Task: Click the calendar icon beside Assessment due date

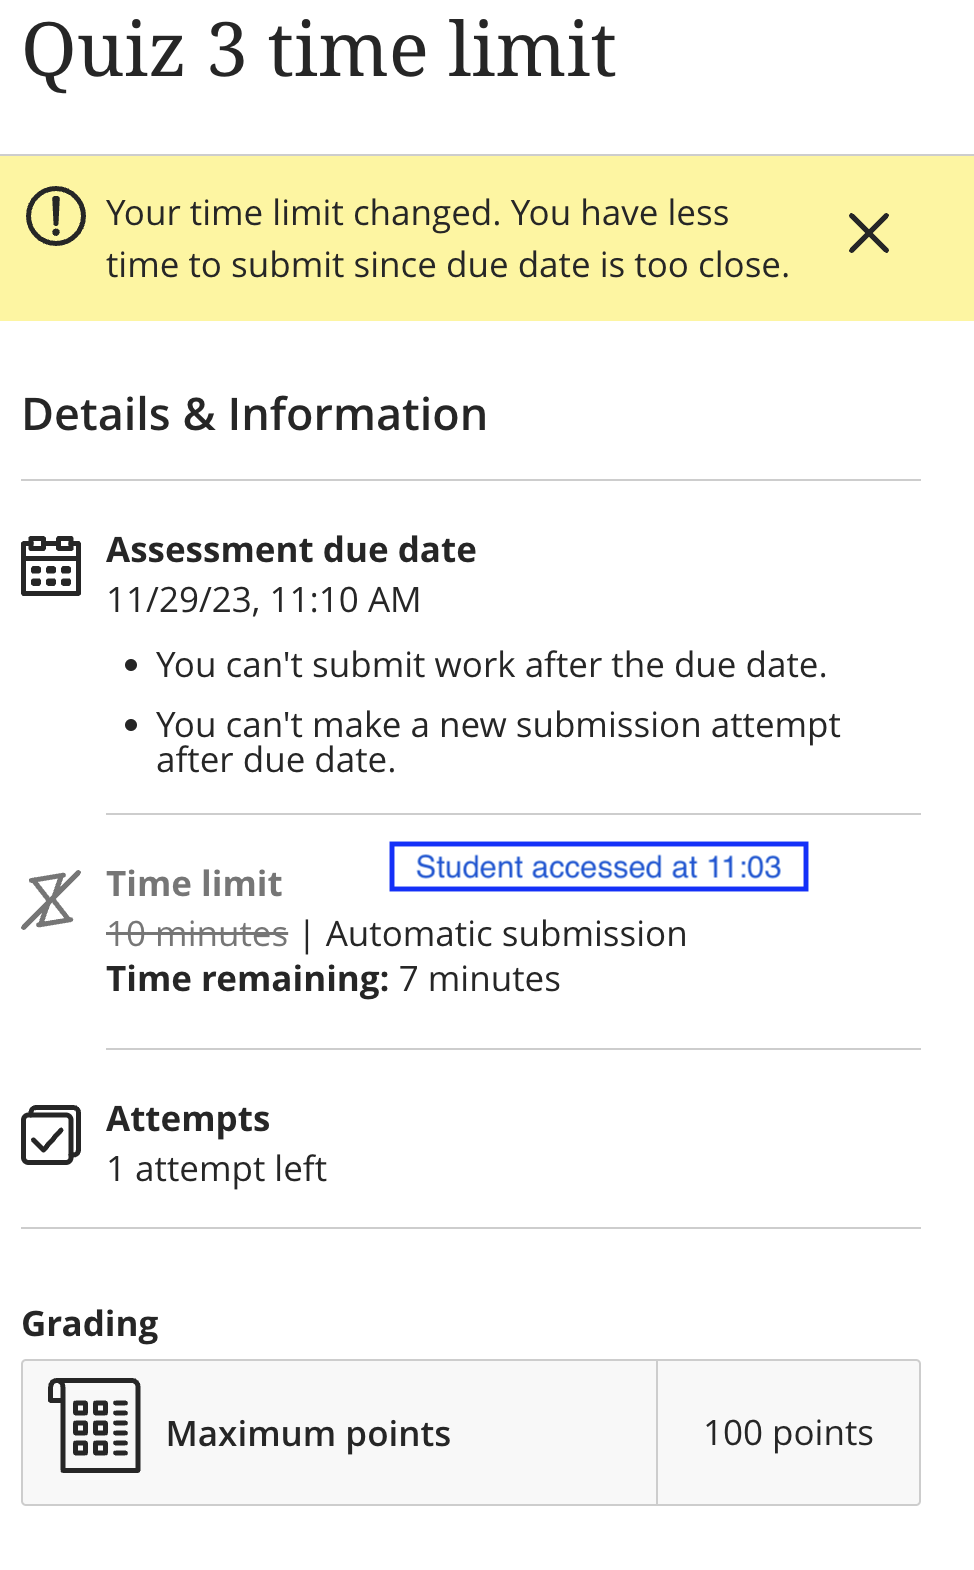Action: tap(51, 566)
